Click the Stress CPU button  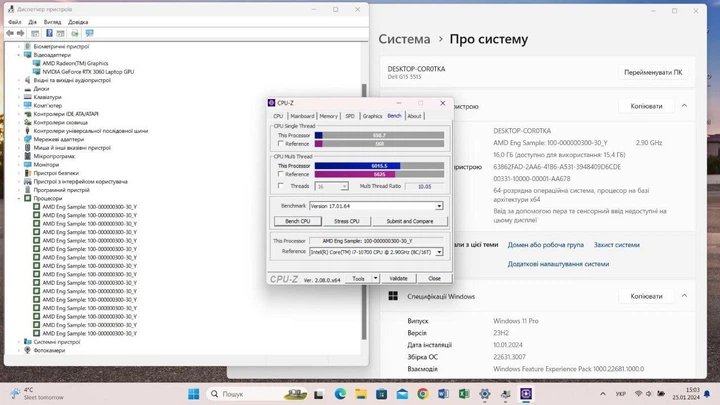pyautogui.click(x=347, y=221)
